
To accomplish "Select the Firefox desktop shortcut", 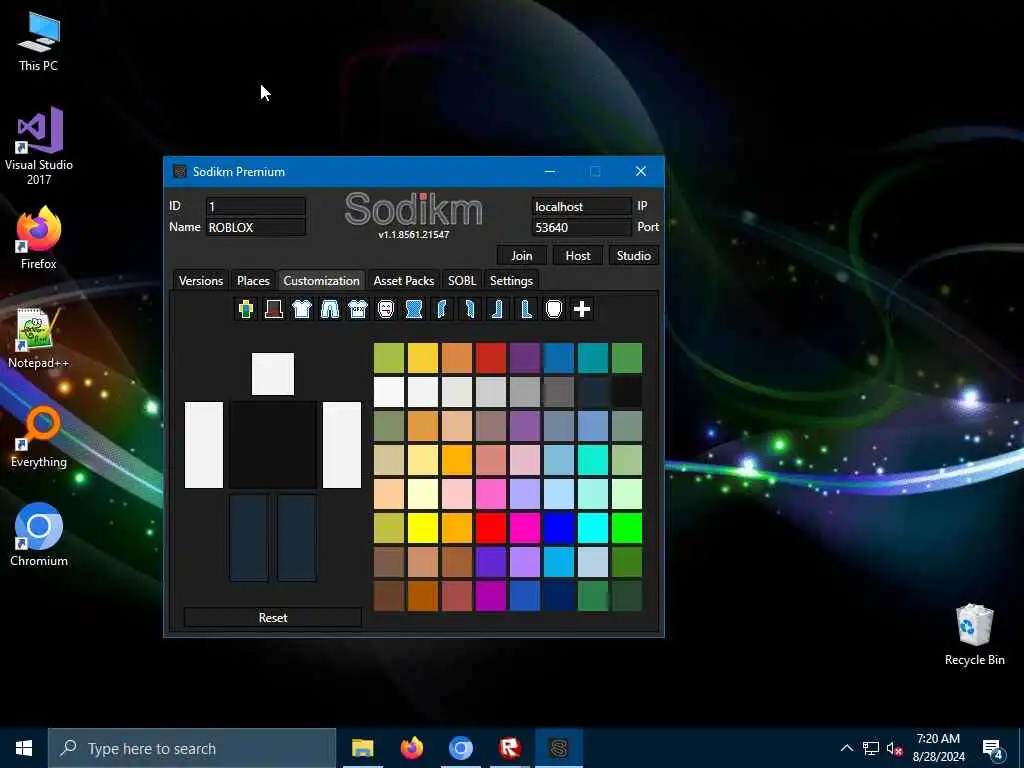I will pyautogui.click(x=39, y=238).
